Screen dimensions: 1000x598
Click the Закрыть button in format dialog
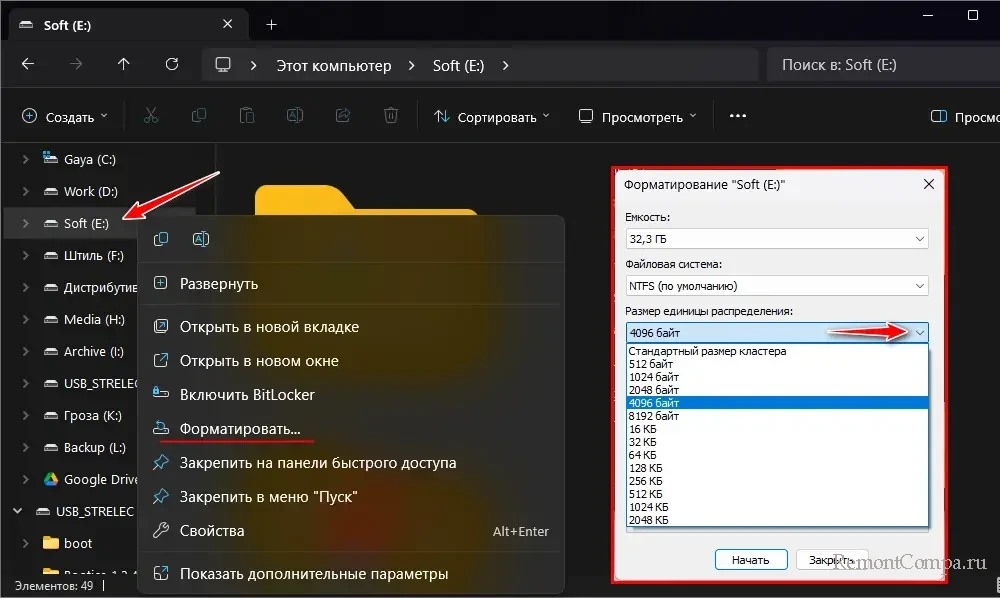832,560
